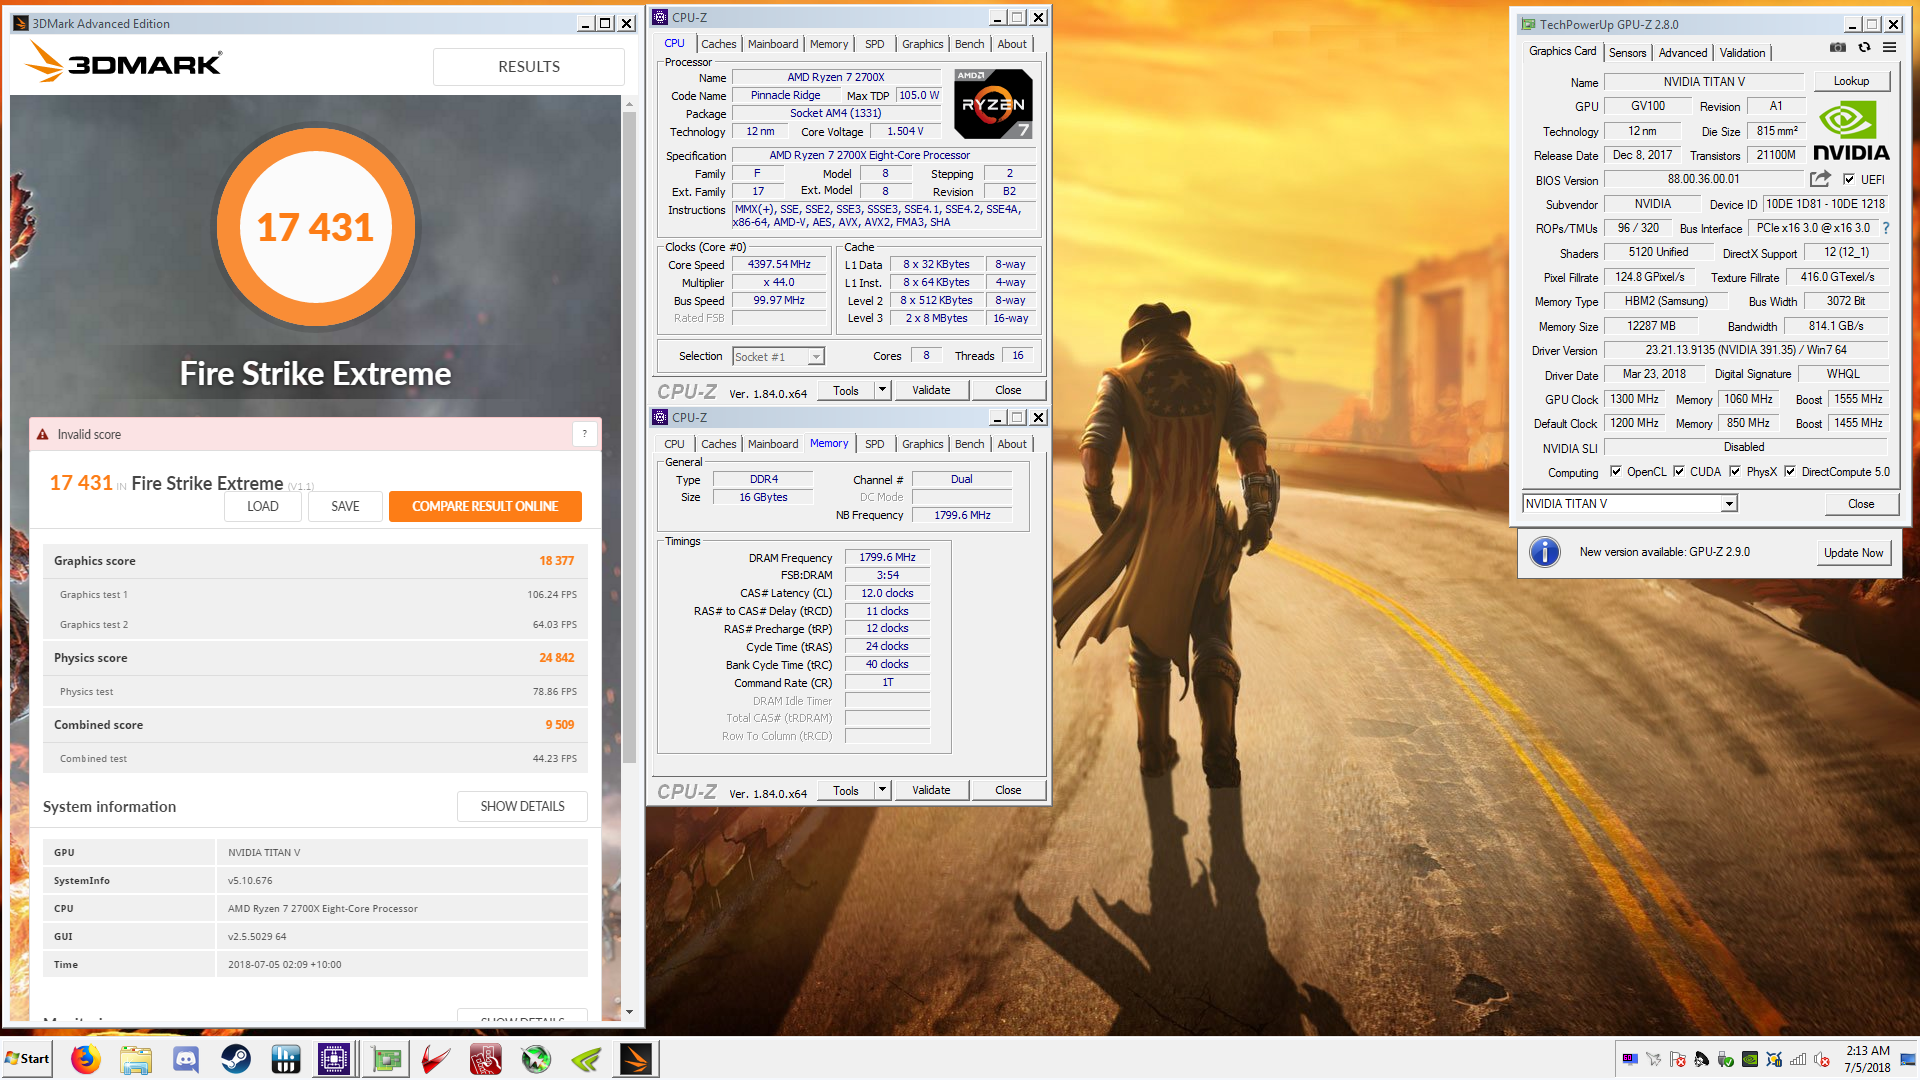
Task: Click the BIOS export/share icon in GPU-Z
Action: [x=1820, y=179]
